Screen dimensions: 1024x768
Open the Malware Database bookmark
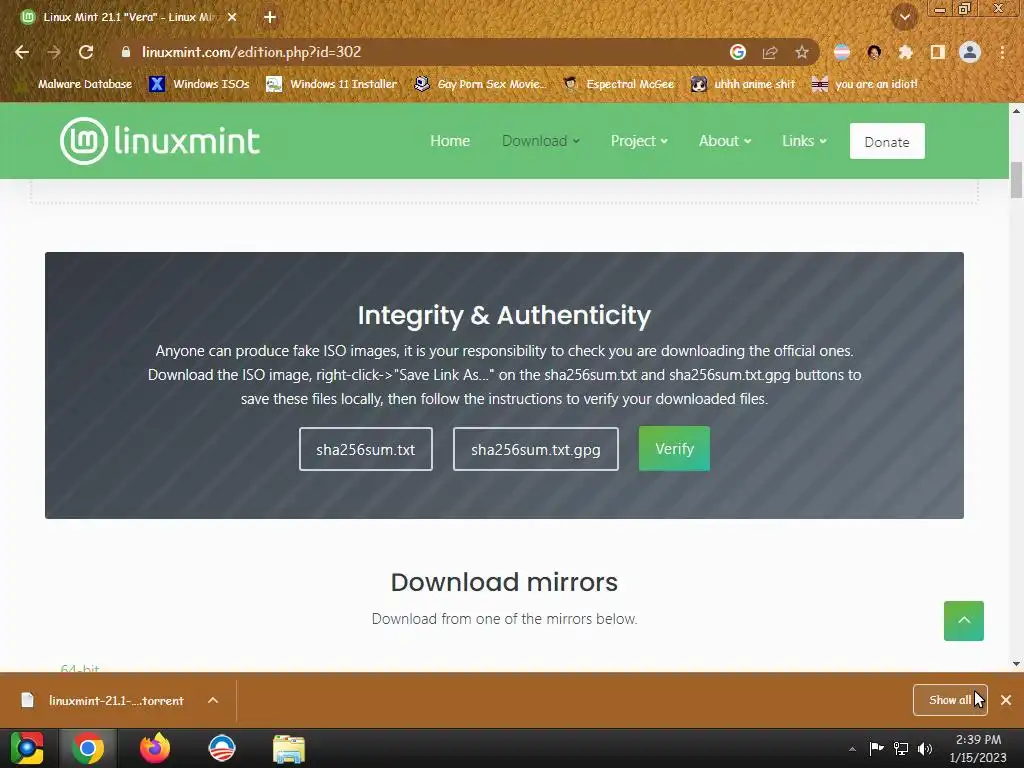click(75, 84)
